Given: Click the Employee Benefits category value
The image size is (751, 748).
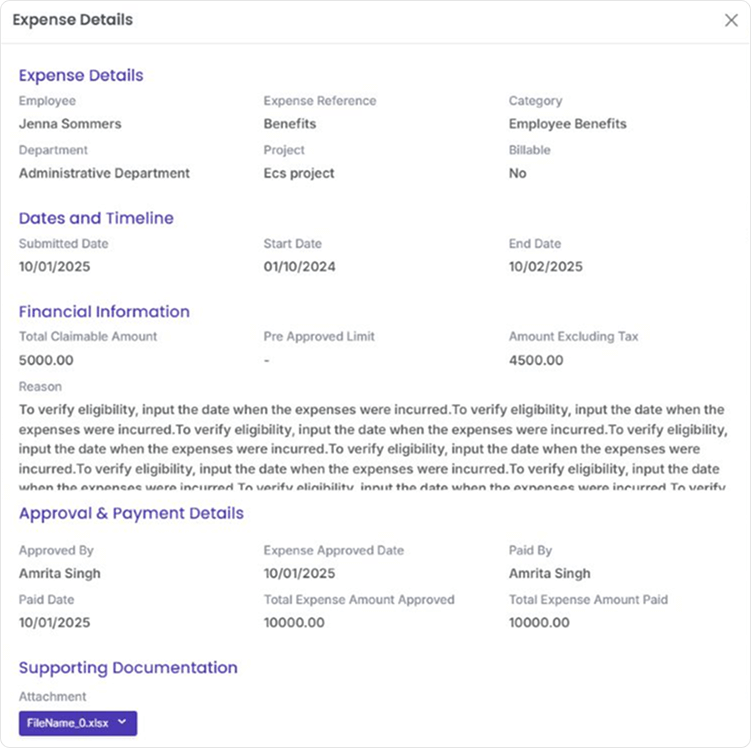Looking at the screenshot, I should point(567,124).
